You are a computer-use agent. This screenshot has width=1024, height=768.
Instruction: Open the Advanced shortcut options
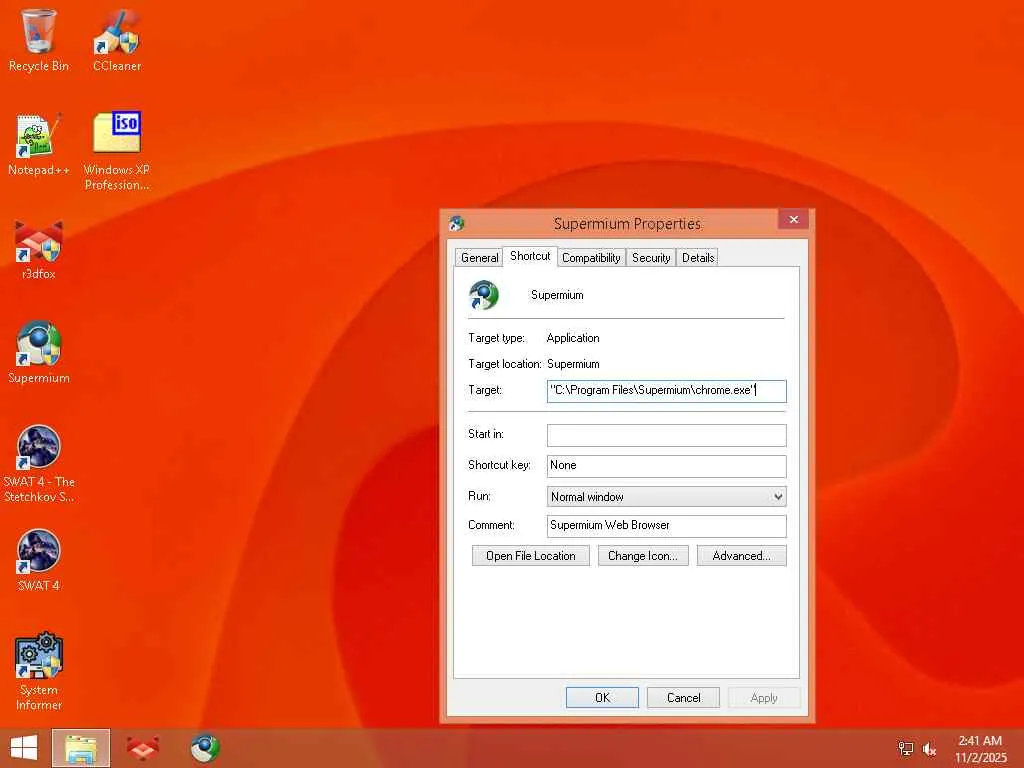pyautogui.click(x=742, y=556)
